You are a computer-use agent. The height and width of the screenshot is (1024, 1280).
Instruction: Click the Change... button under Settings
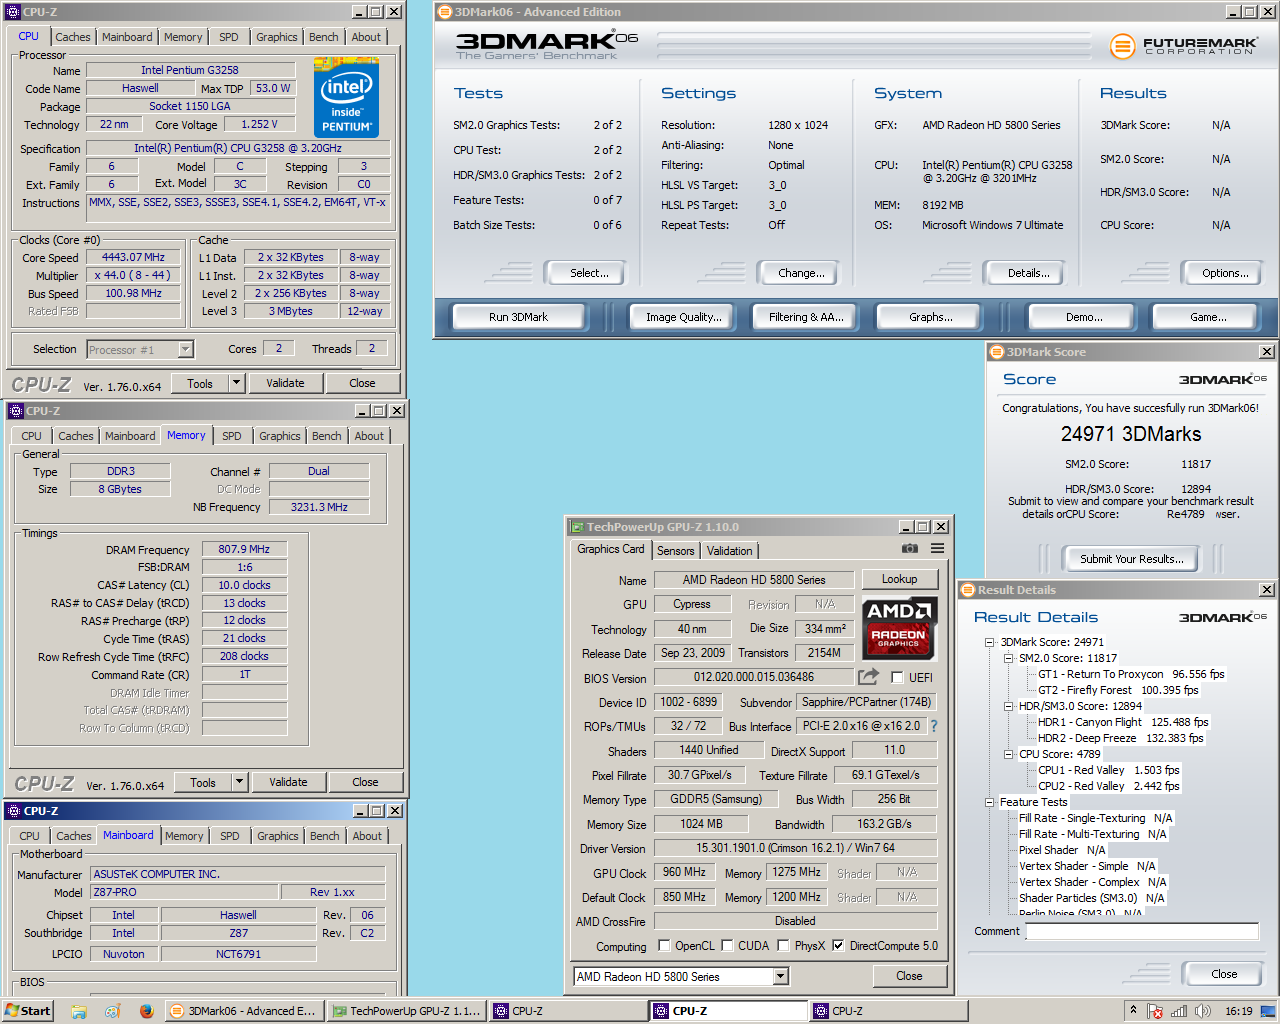tap(801, 273)
